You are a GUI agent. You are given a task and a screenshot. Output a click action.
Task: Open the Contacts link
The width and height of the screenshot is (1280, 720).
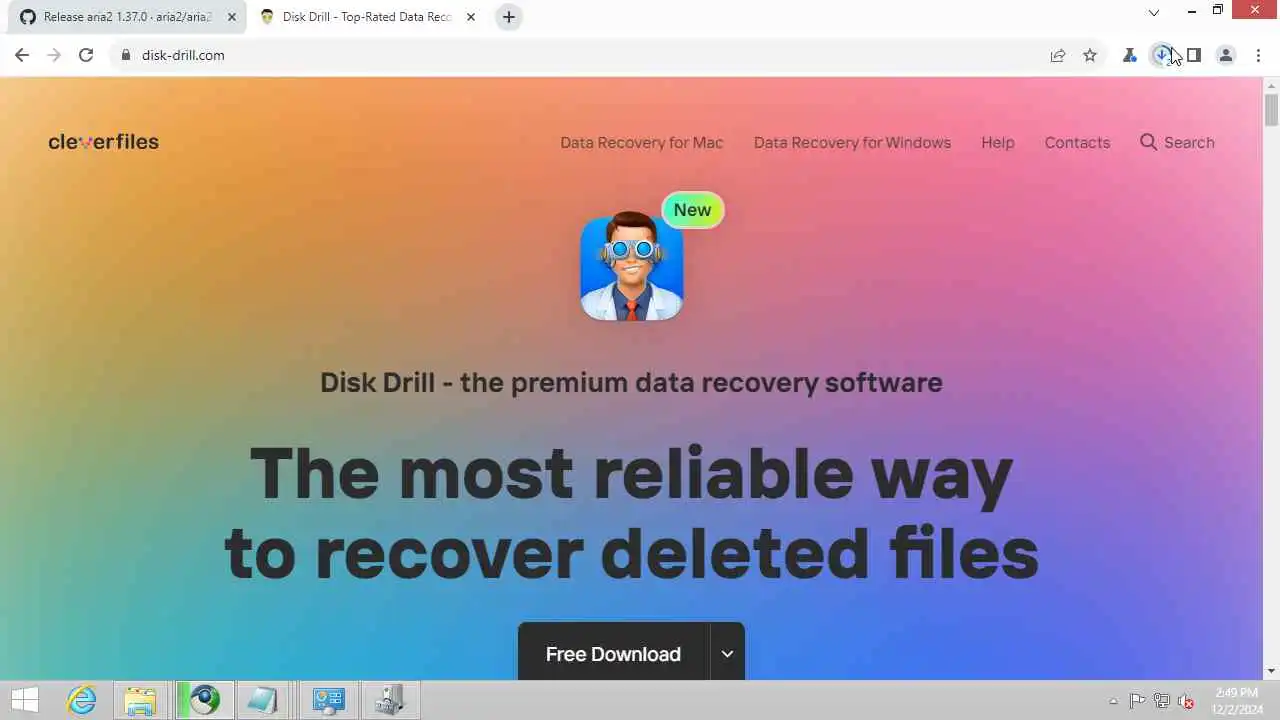[x=1077, y=142]
